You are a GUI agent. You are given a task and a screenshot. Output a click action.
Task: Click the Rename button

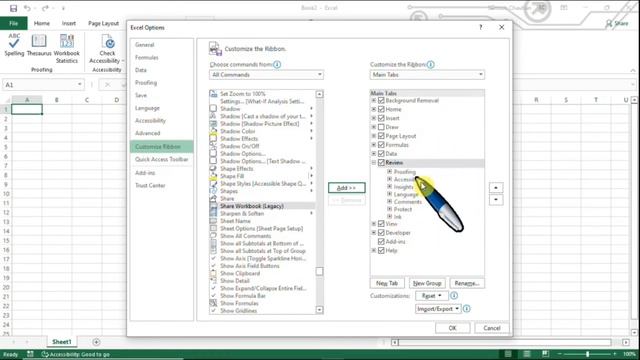point(467,283)
